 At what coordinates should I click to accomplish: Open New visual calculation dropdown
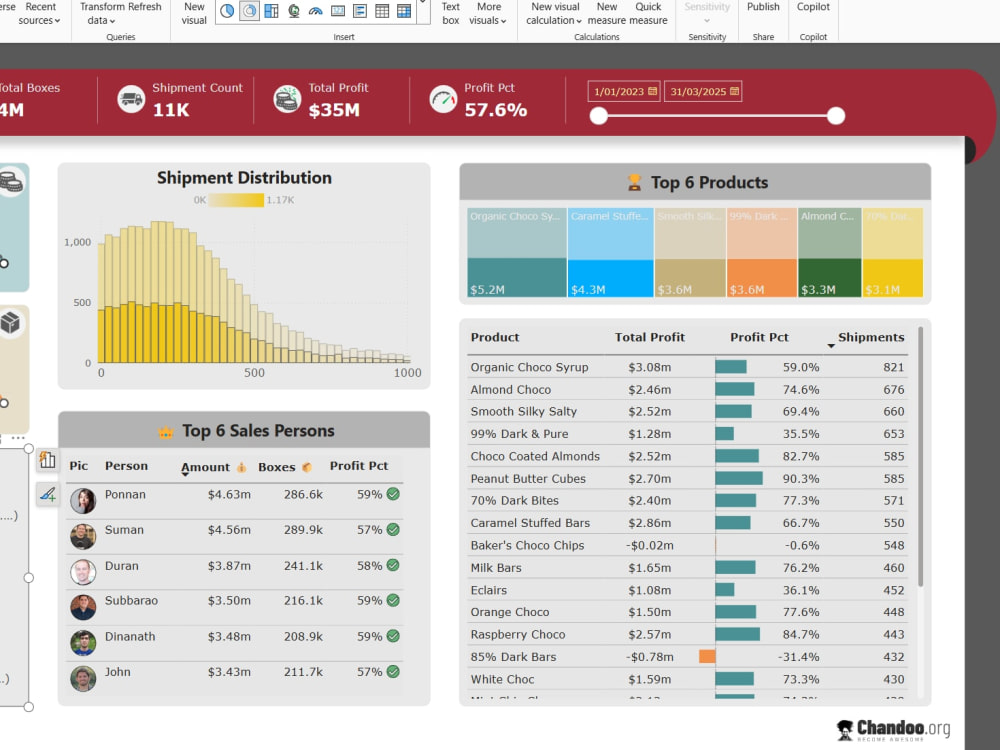[555, 13]
